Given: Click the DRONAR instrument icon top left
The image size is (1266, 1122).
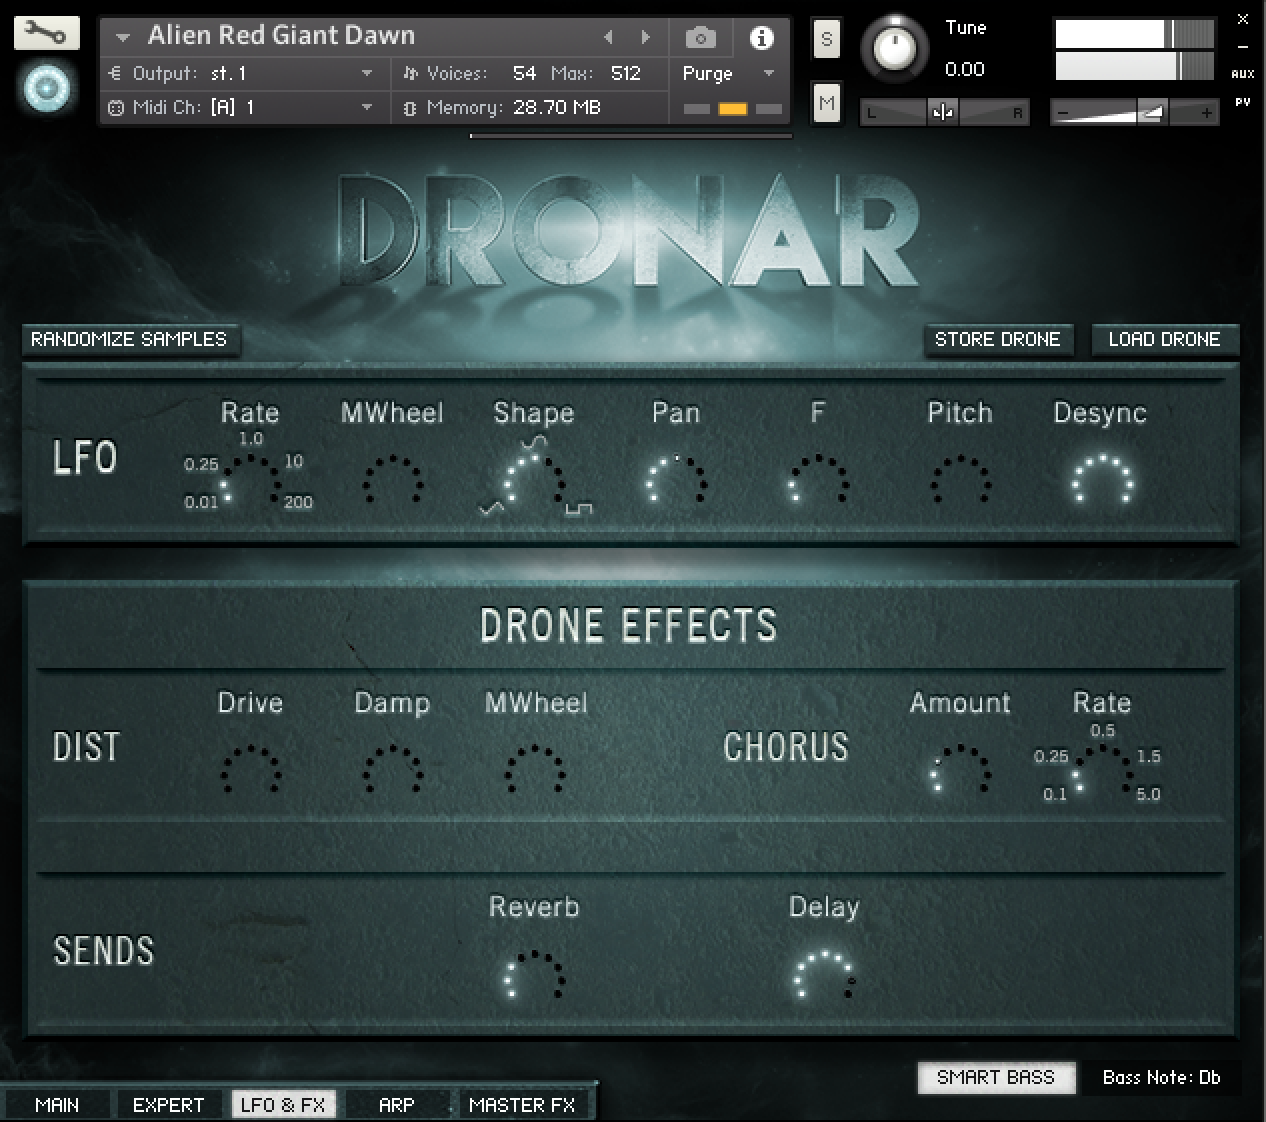Looking at the screenshot, I should pyautogui.click(x=46, y=88).
